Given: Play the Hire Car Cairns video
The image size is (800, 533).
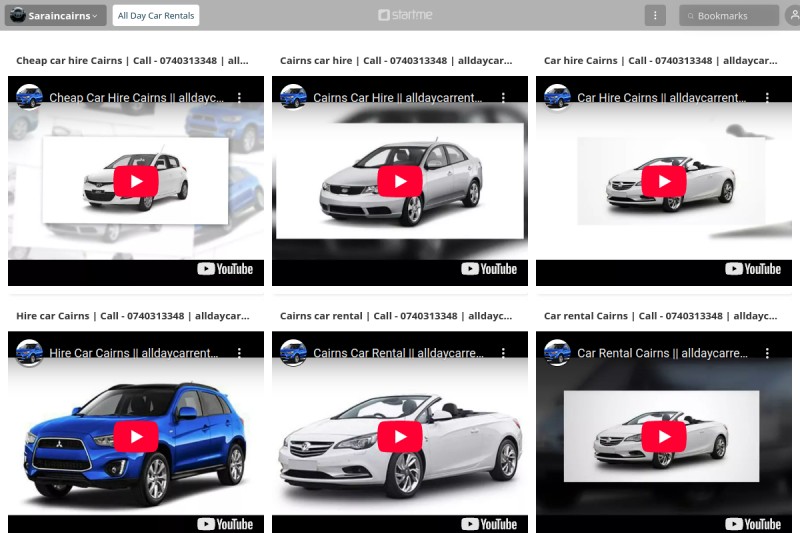Looking at the screenshot, I should (136, 437).
